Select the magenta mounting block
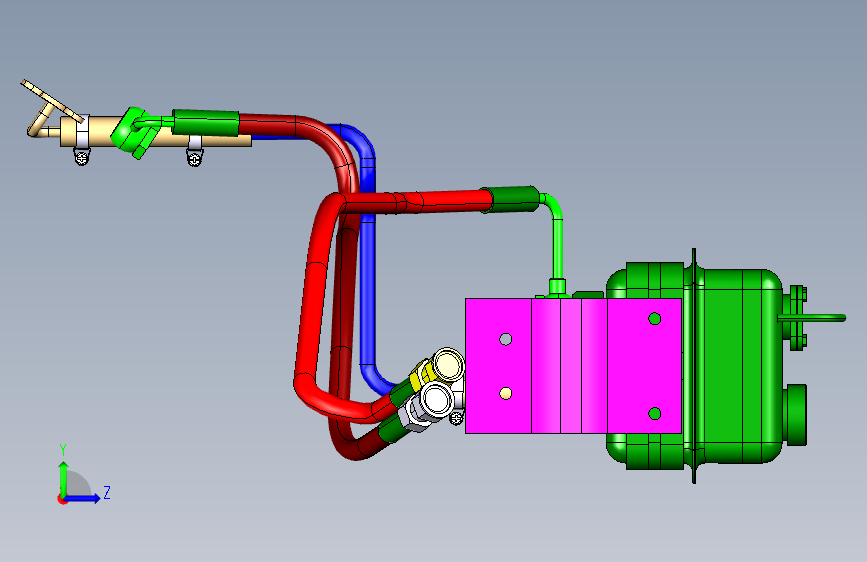The height and width of the screenshot is (562, 867). click(x=573, y=366)
